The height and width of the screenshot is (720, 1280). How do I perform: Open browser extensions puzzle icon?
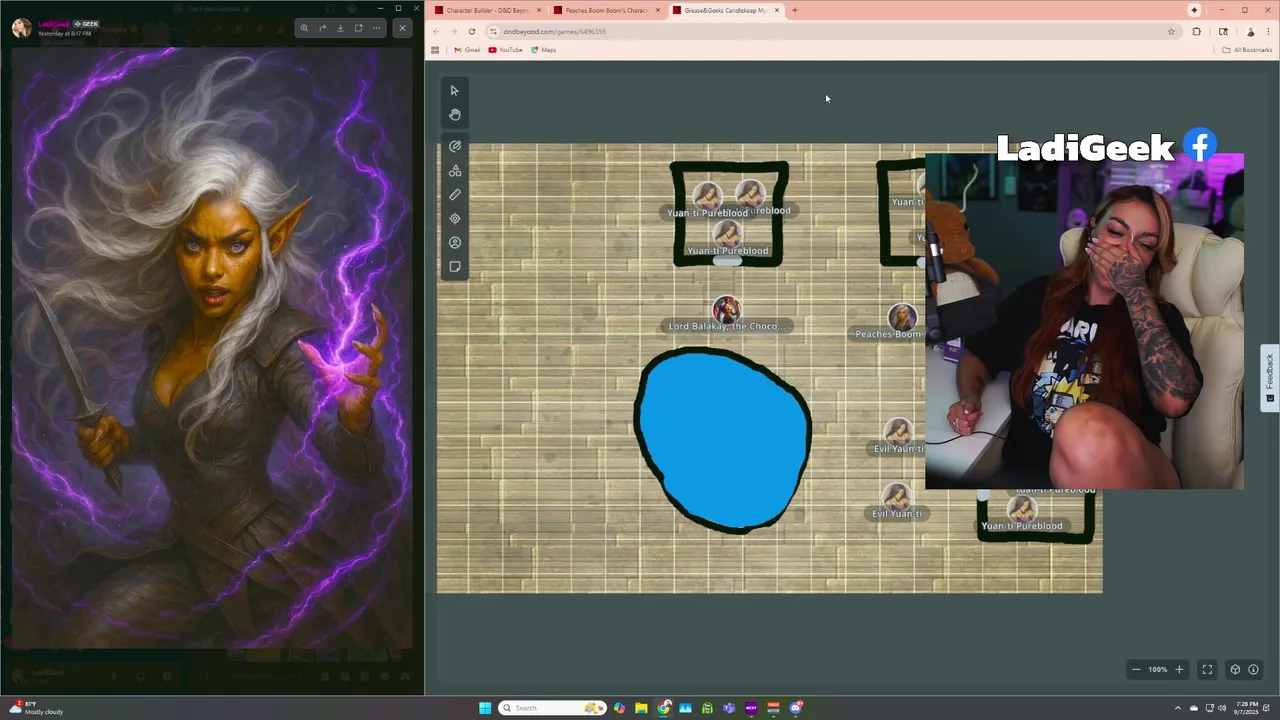click(1197, 31)
